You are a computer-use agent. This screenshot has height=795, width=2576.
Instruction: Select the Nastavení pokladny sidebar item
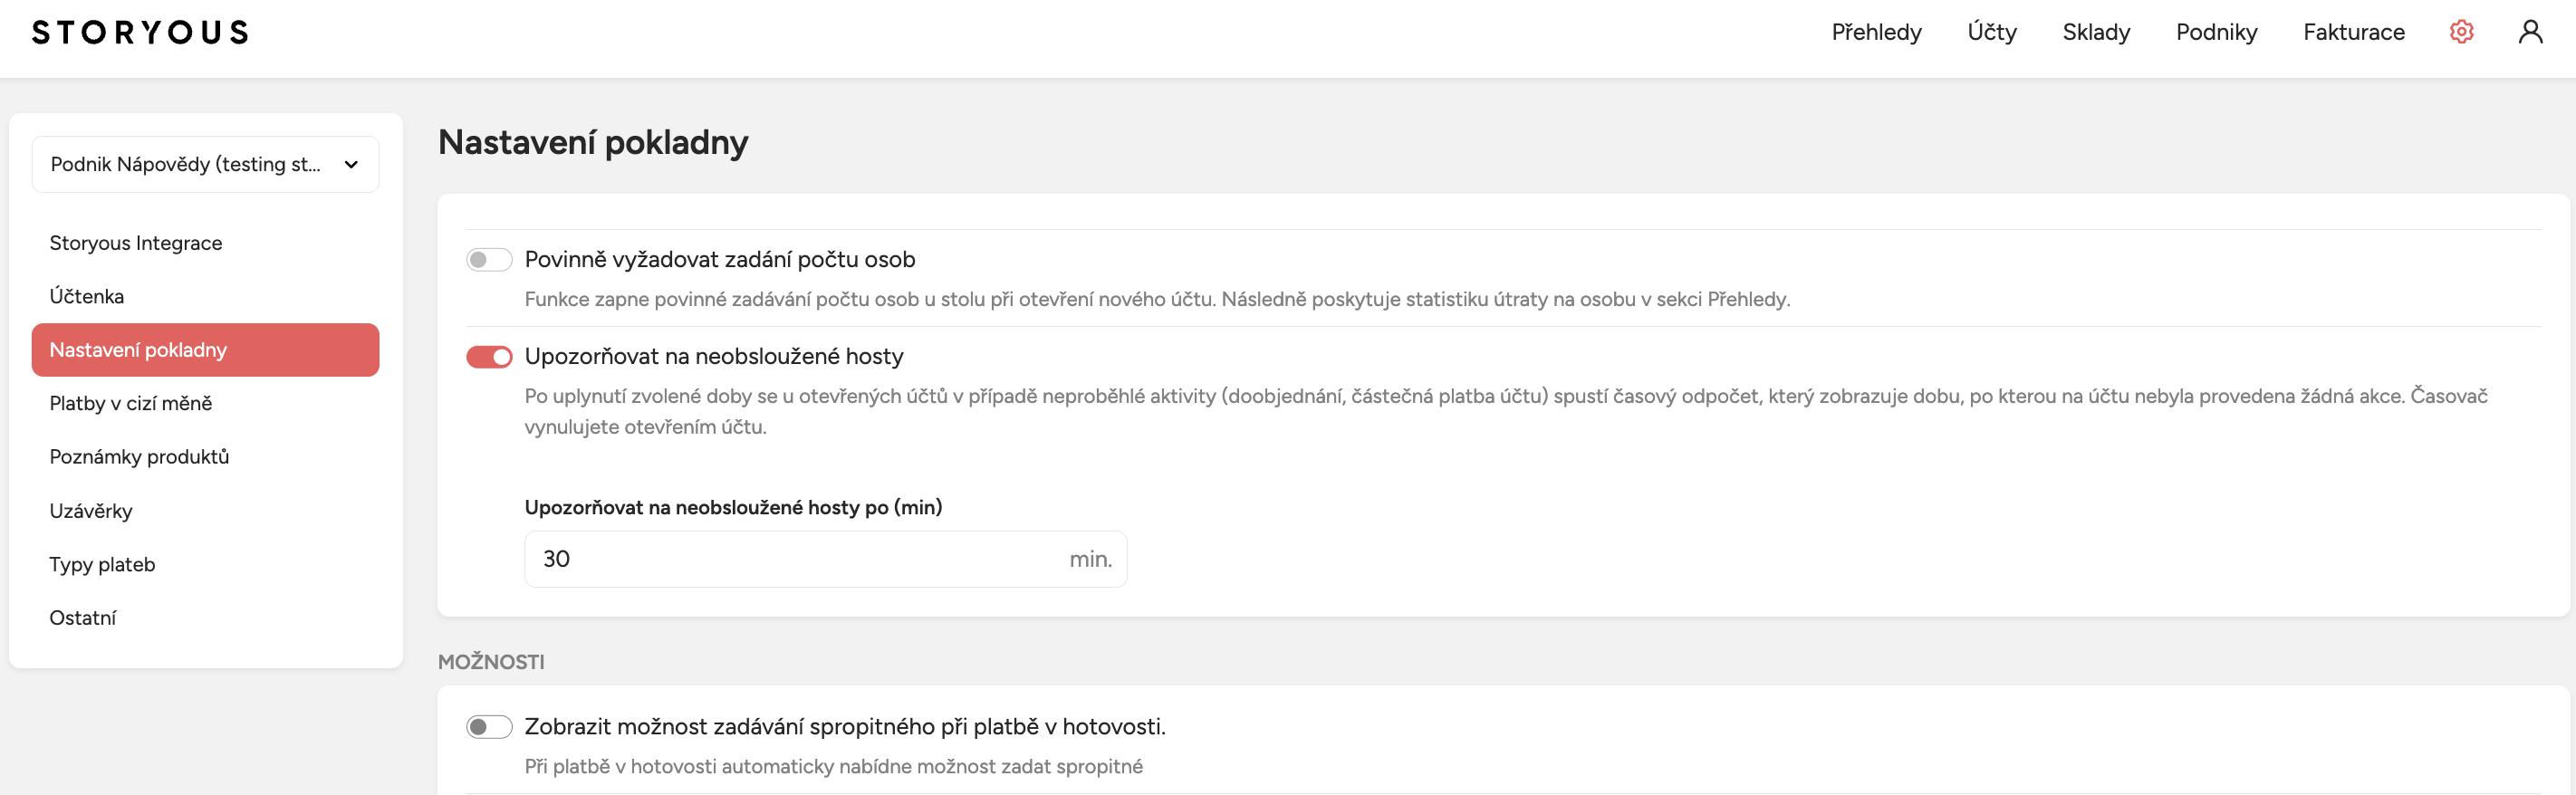(205, 350)
